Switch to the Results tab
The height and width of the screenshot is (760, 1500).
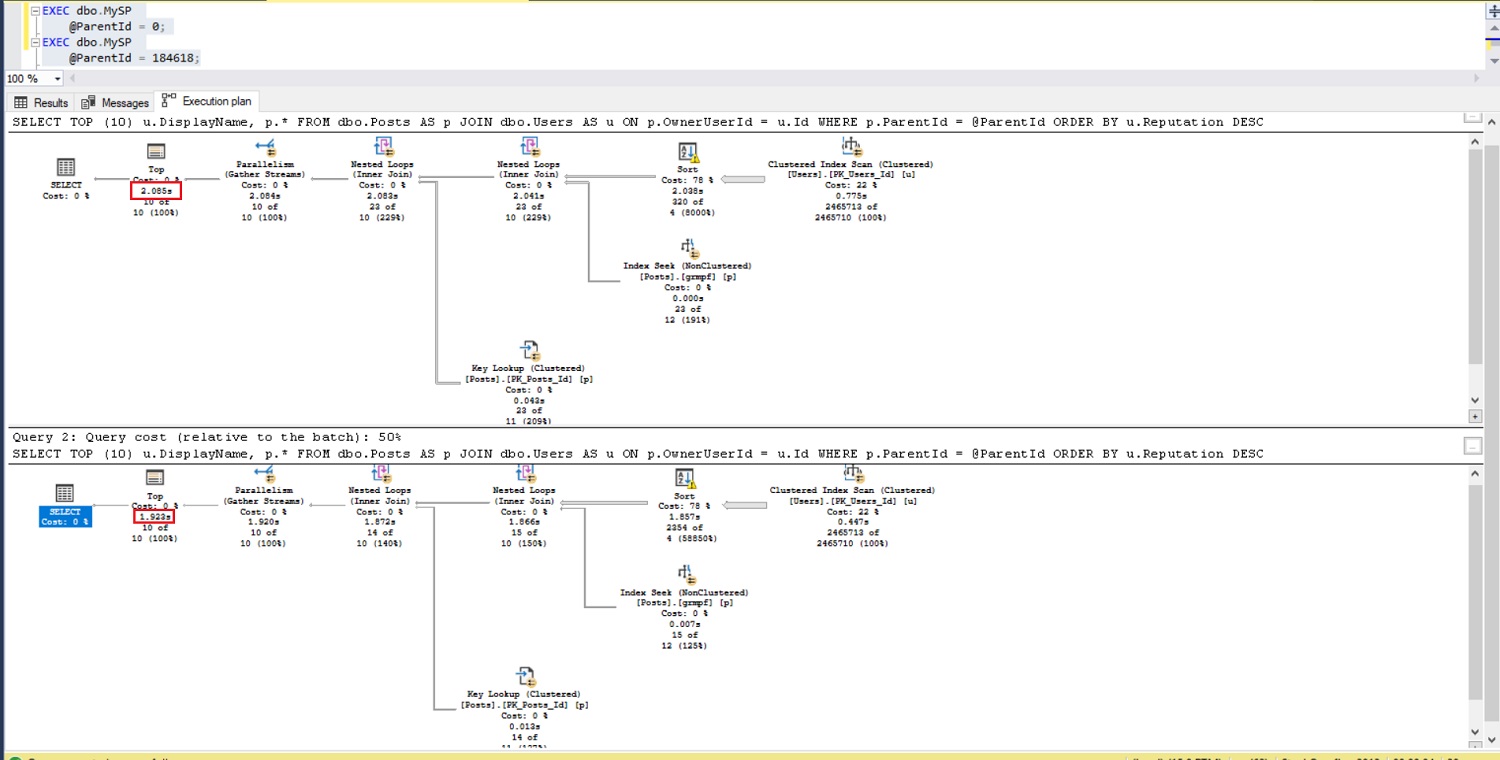pos(42,102)
